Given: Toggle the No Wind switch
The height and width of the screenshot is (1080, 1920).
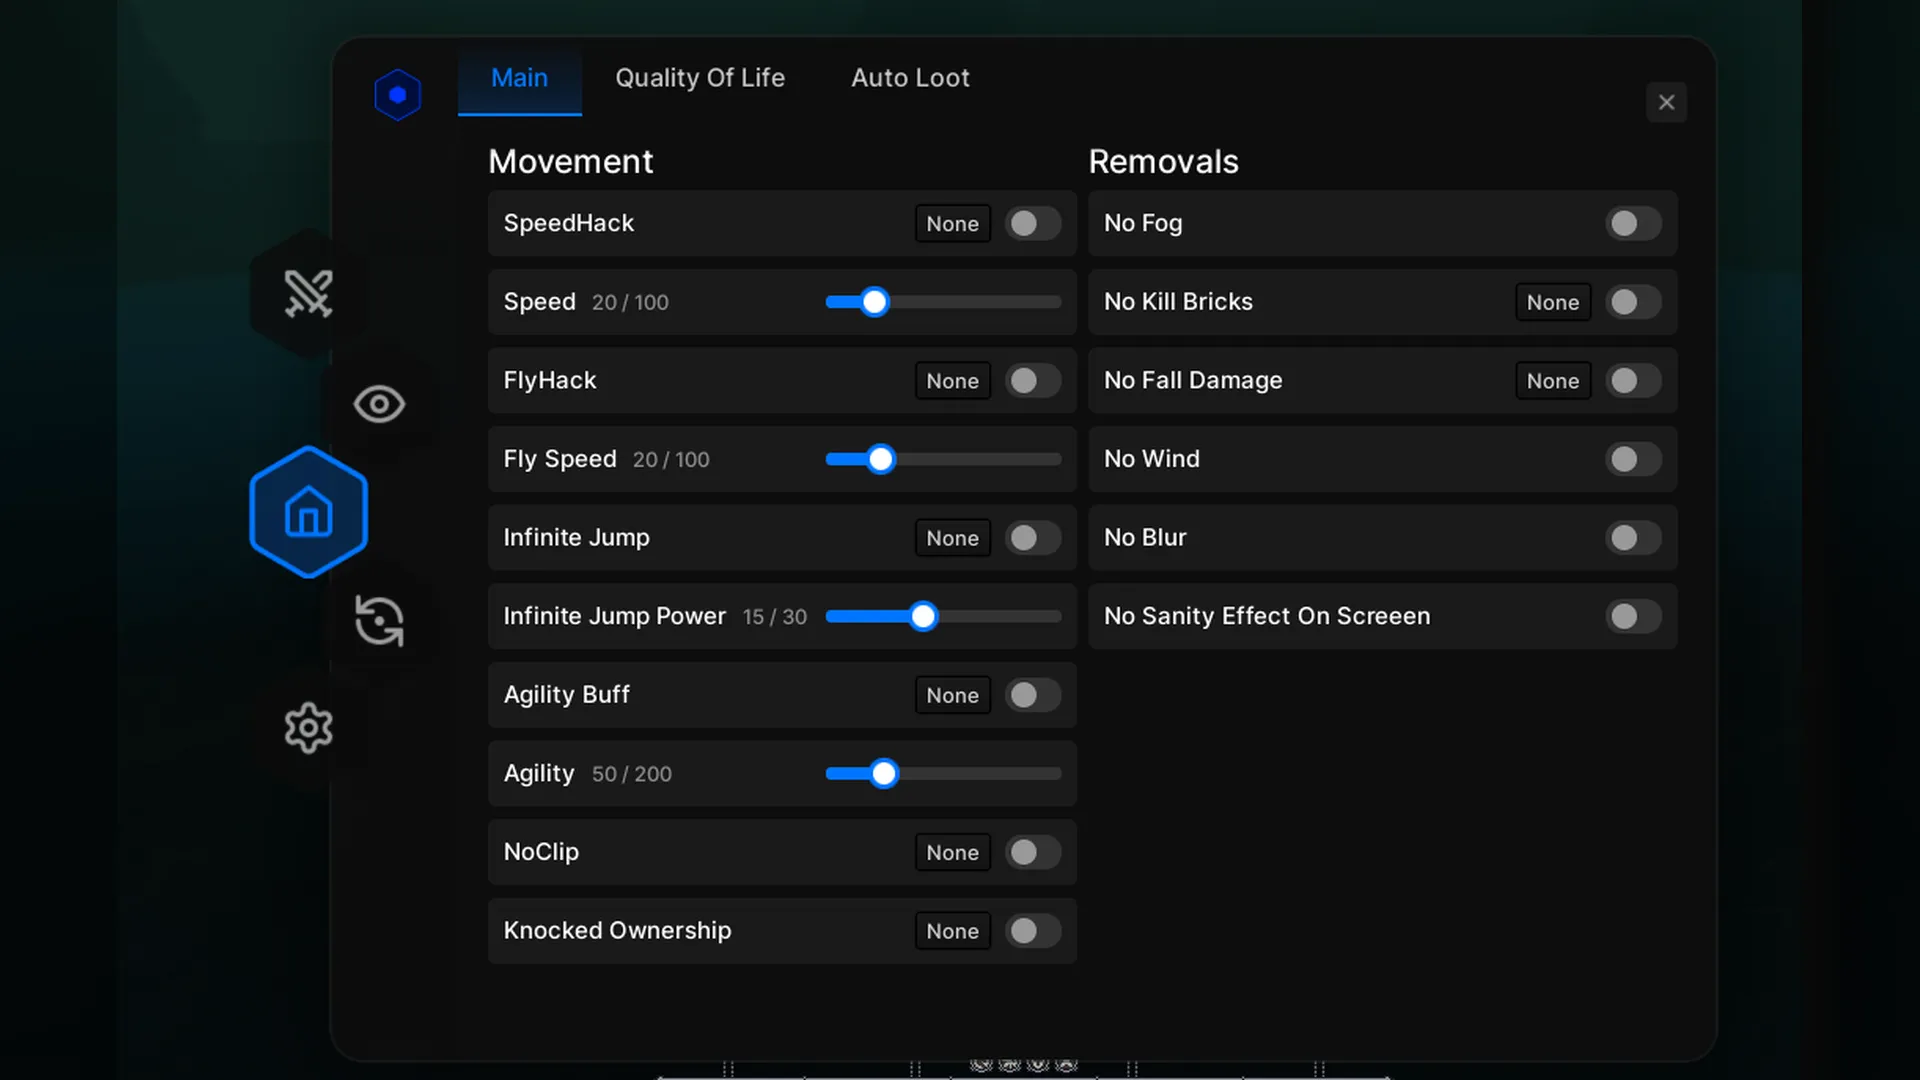Looking at the screenshot, I should click(1633, 459).
